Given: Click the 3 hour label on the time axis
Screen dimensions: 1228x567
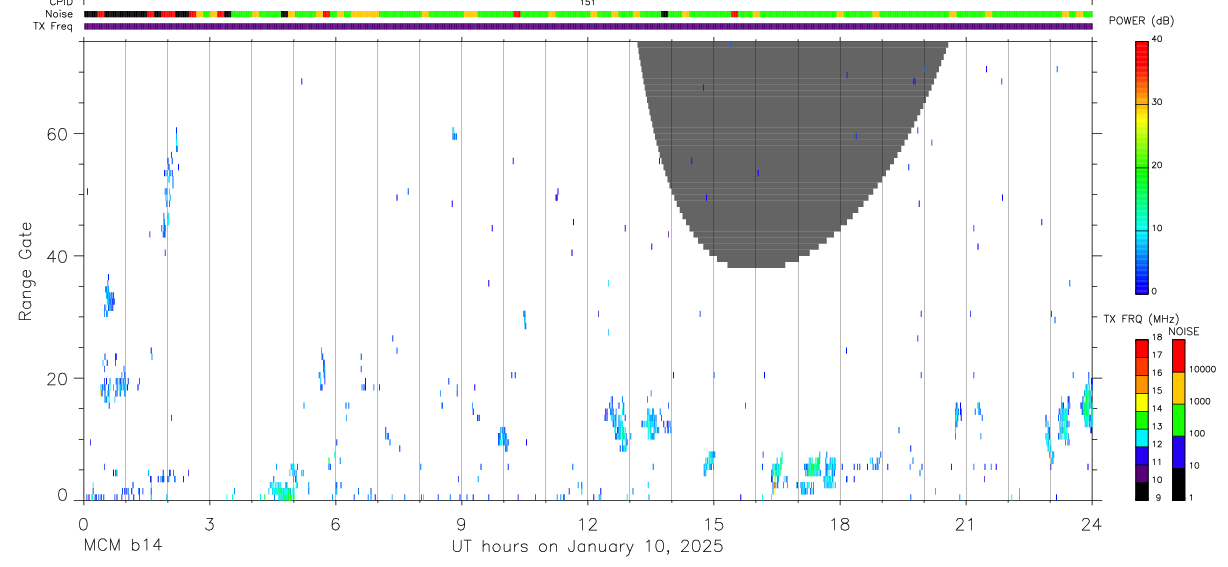Looking at the screenshot, I should coord(209,522).
